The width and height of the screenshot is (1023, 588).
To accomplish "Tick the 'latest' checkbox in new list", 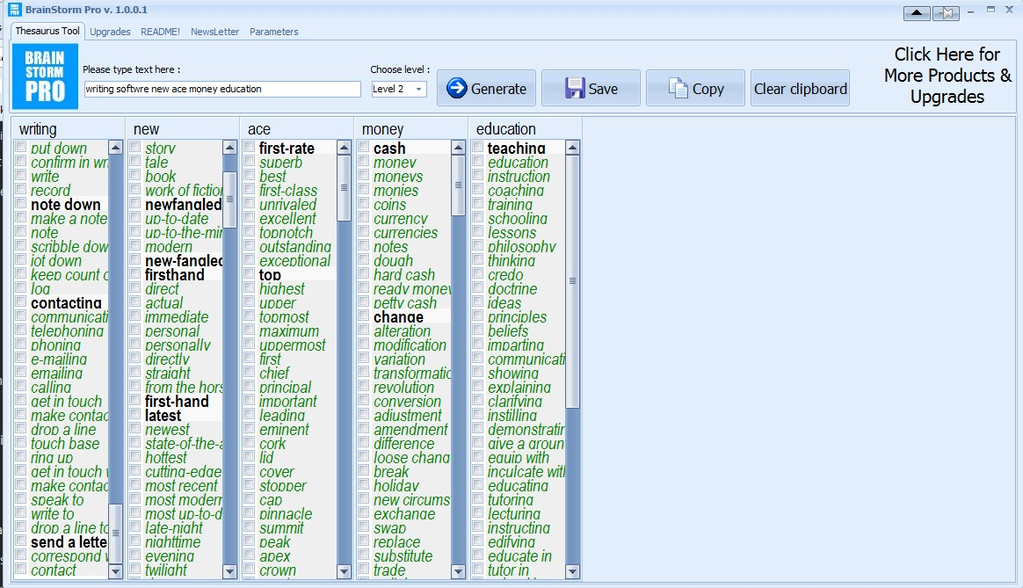I will click(x=136, y=414).
